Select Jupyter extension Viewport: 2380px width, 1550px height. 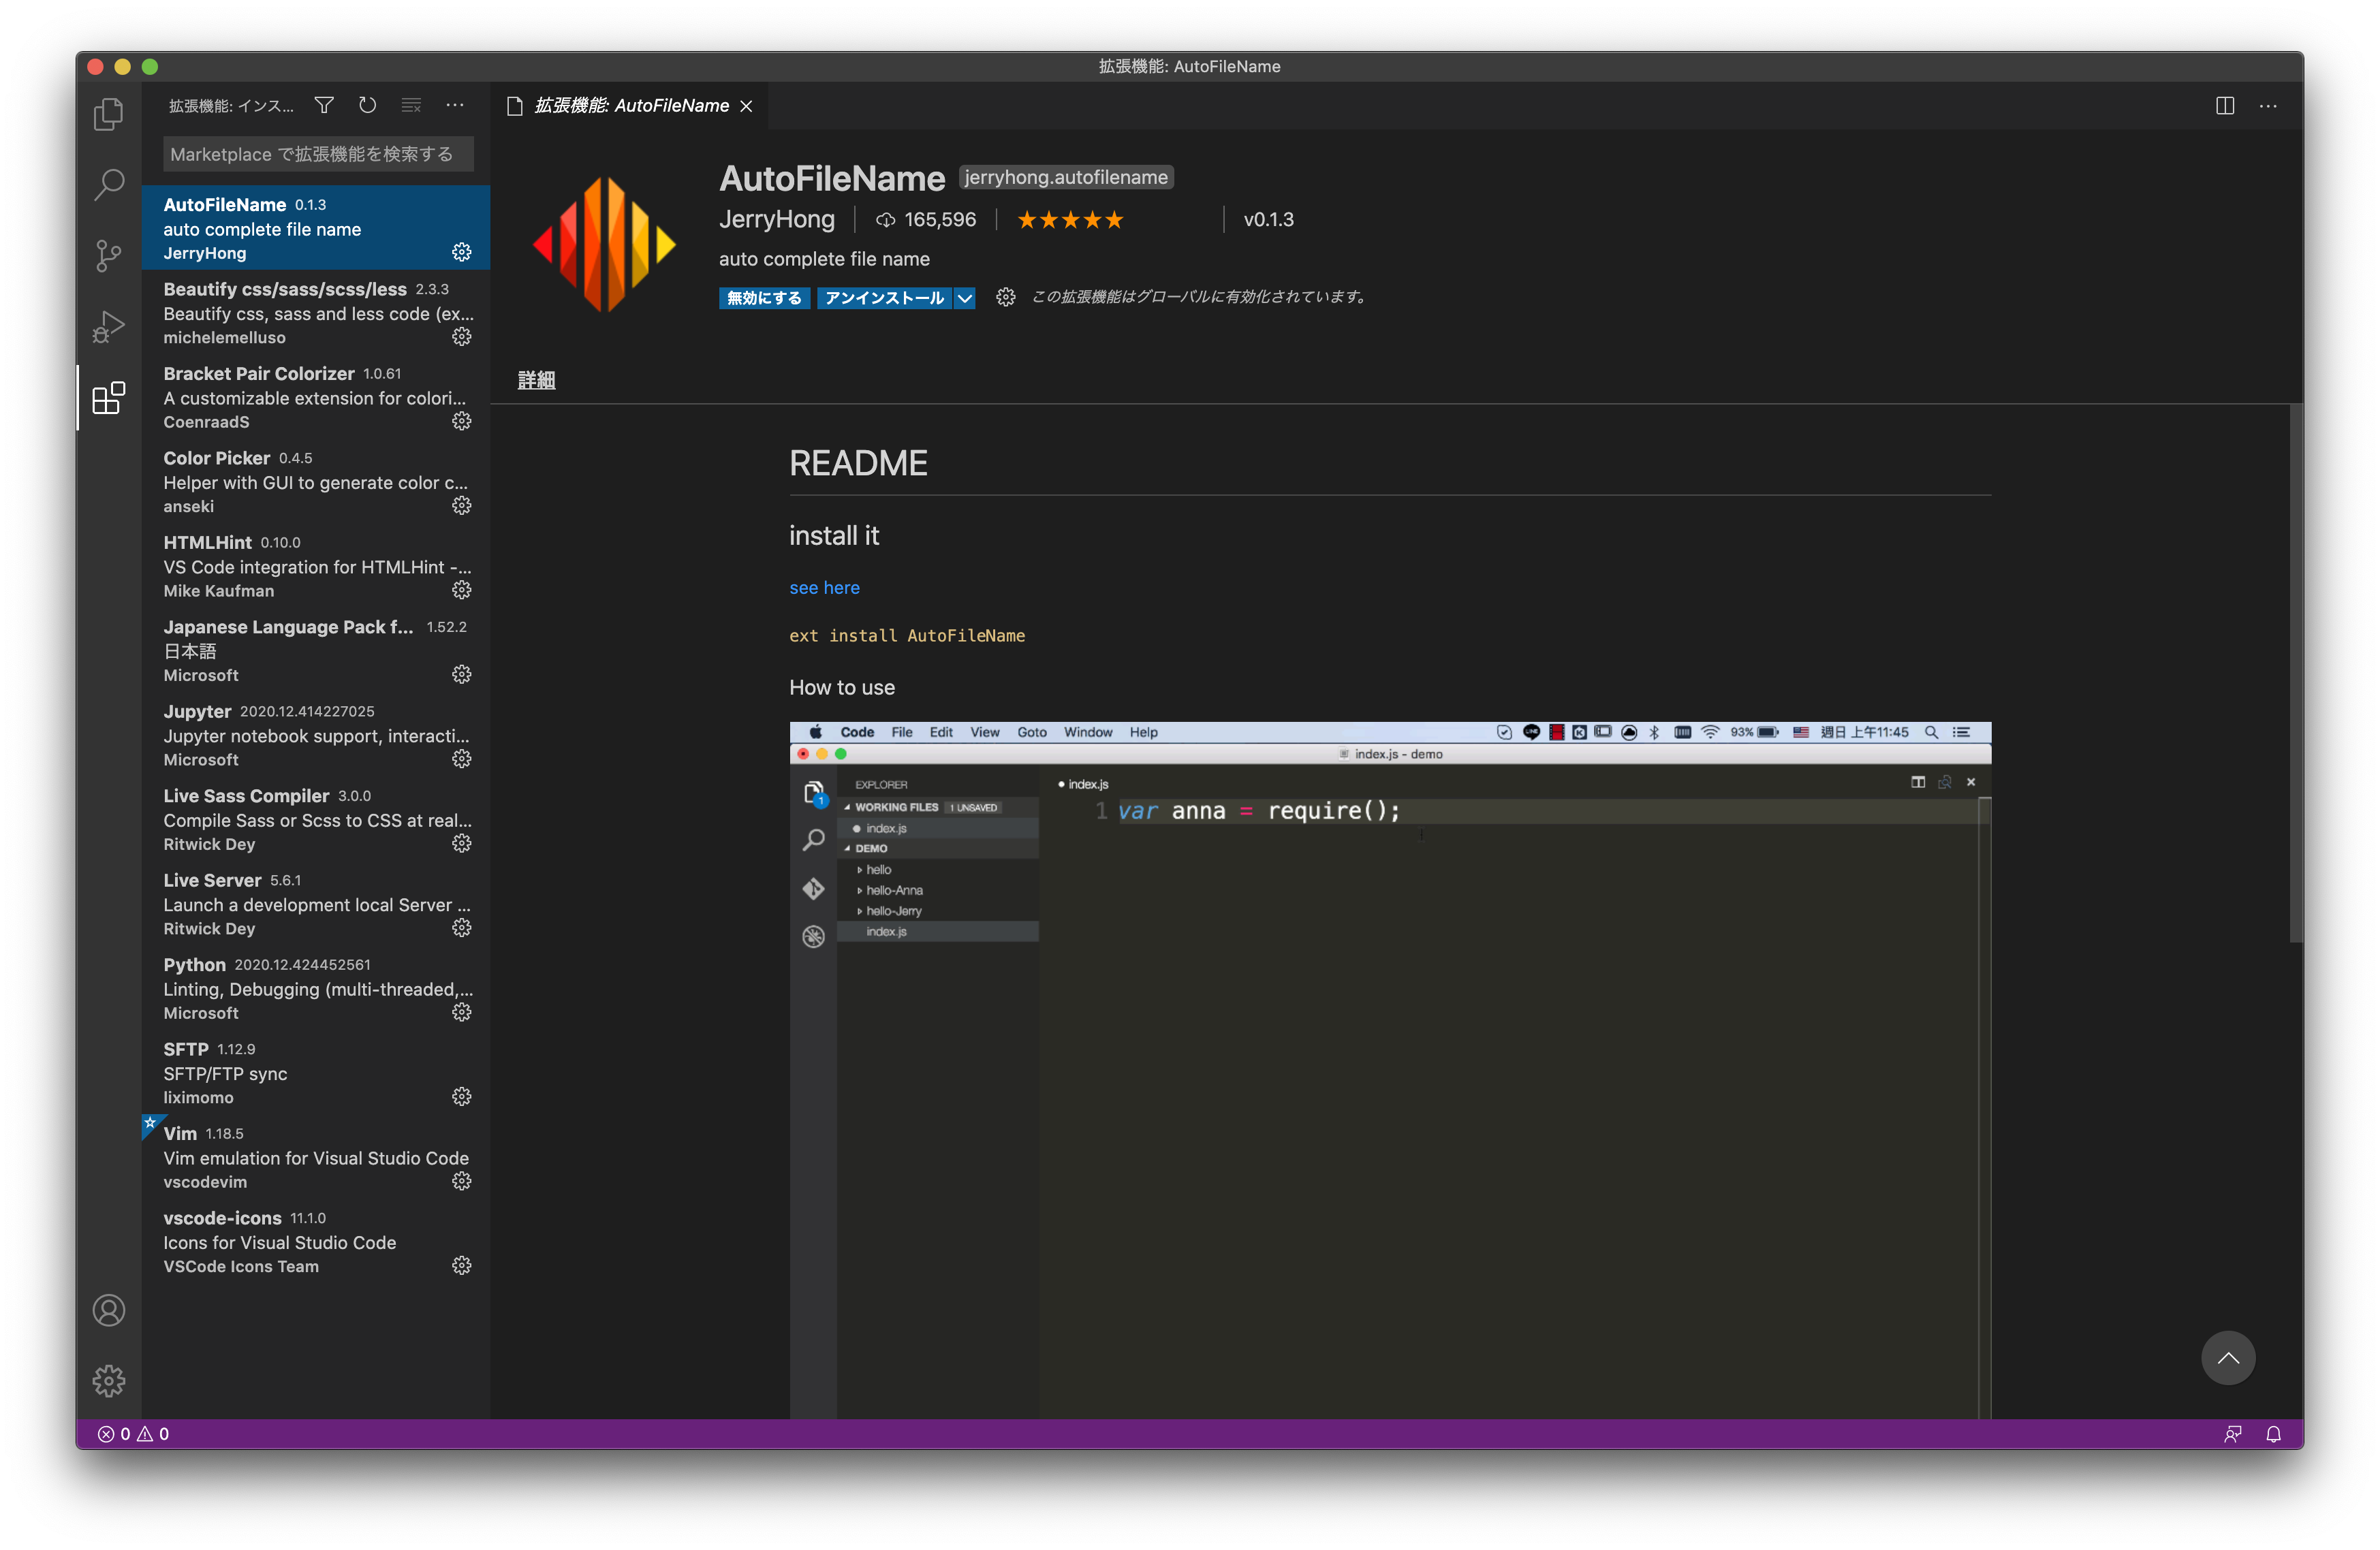click(316, 734)
